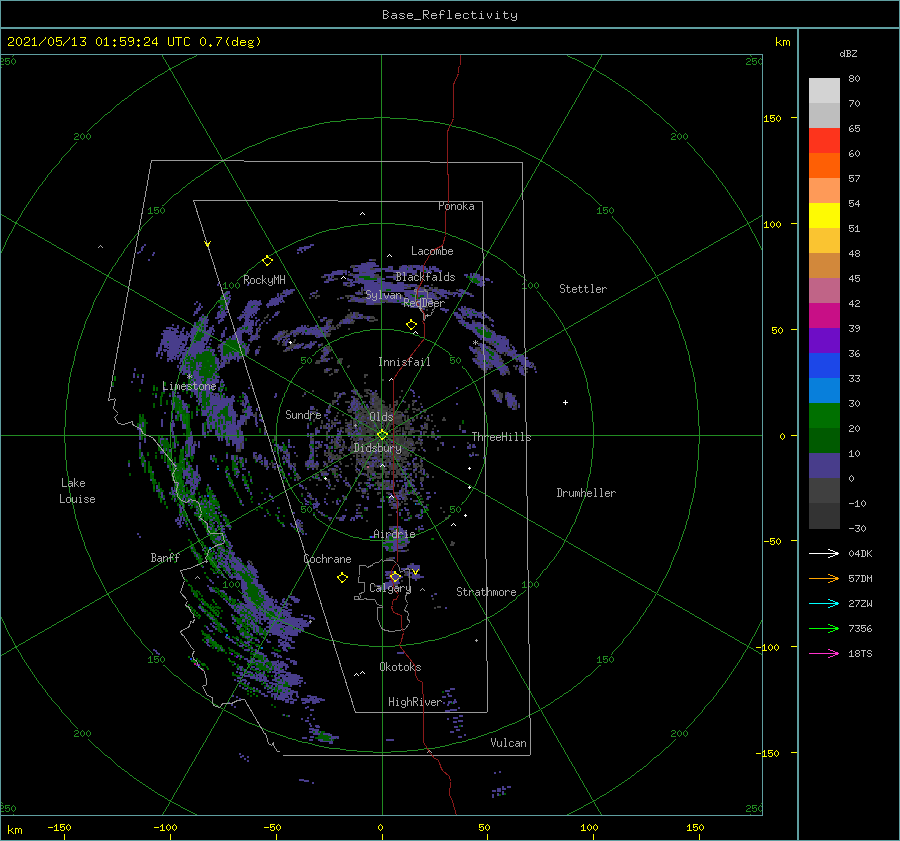Click the 04DK legend text
Screen dimensions: 900x841
(860, 553)
